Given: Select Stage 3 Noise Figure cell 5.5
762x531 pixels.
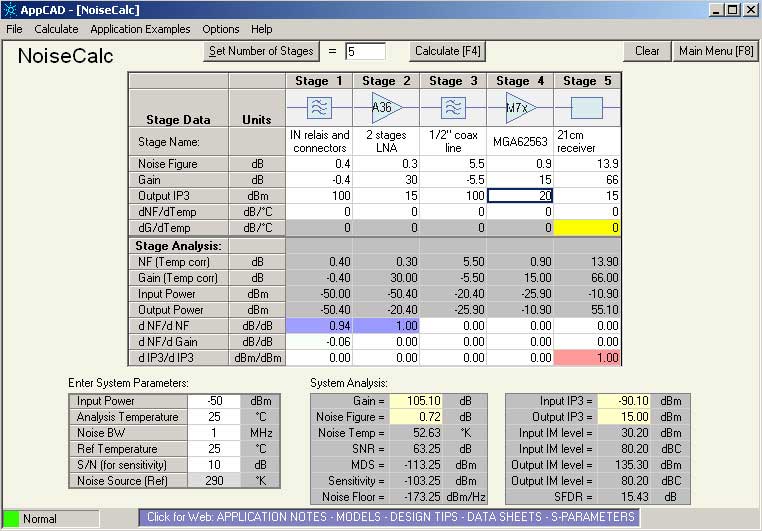Looking at the screenshot, I should pyautogui.click(x=453, y=164).
